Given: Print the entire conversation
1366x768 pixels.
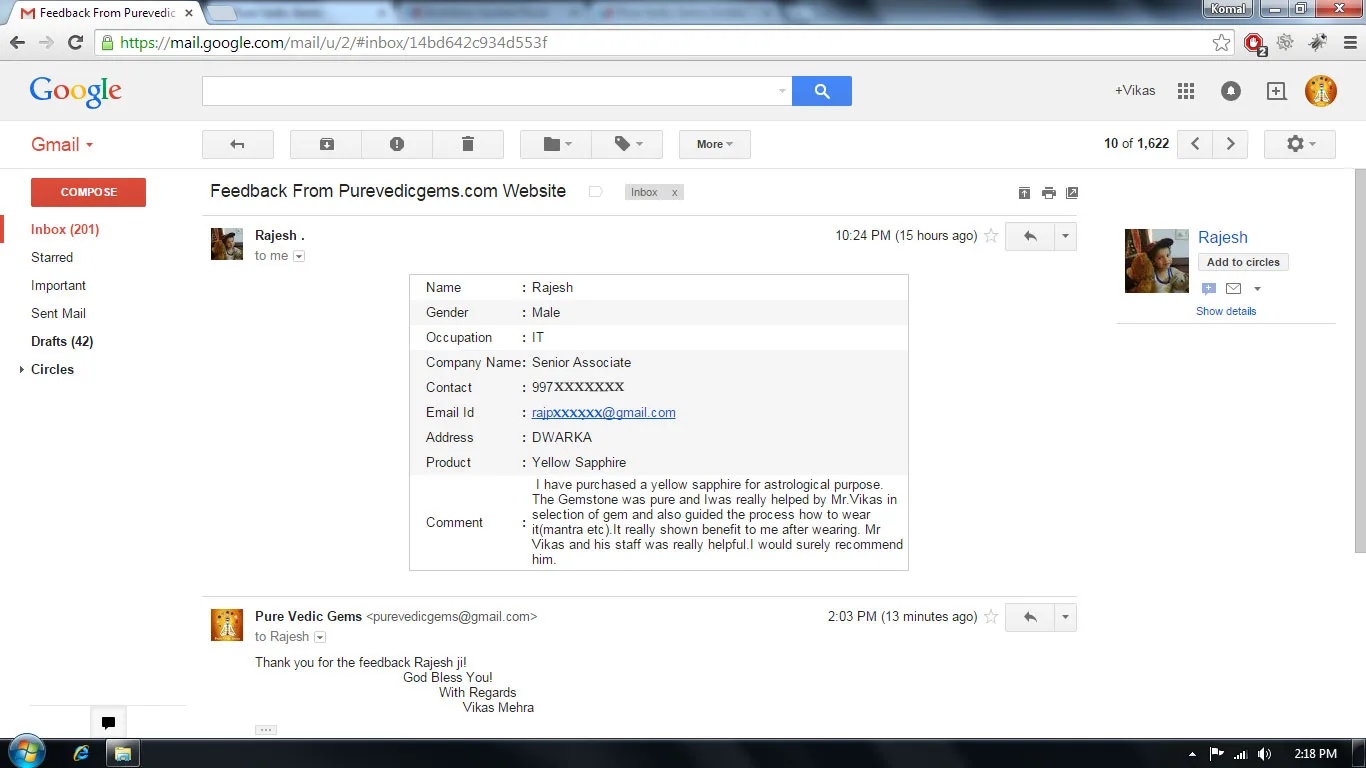Looking at the screenshot, I should pyautogui.click(x=1048, y=193).
